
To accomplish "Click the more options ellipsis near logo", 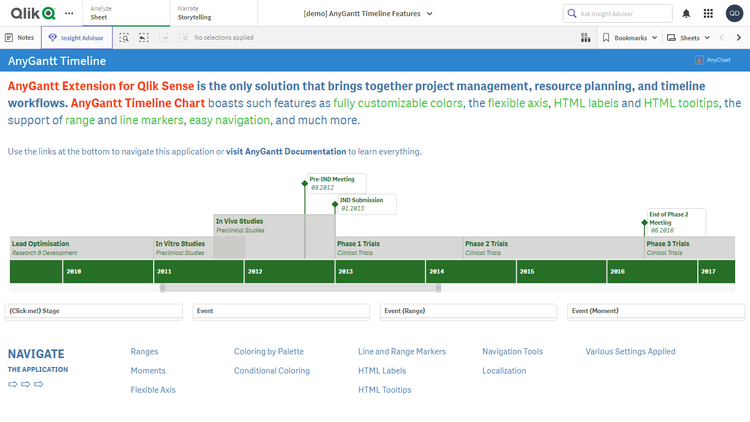I will pos(69,13).
